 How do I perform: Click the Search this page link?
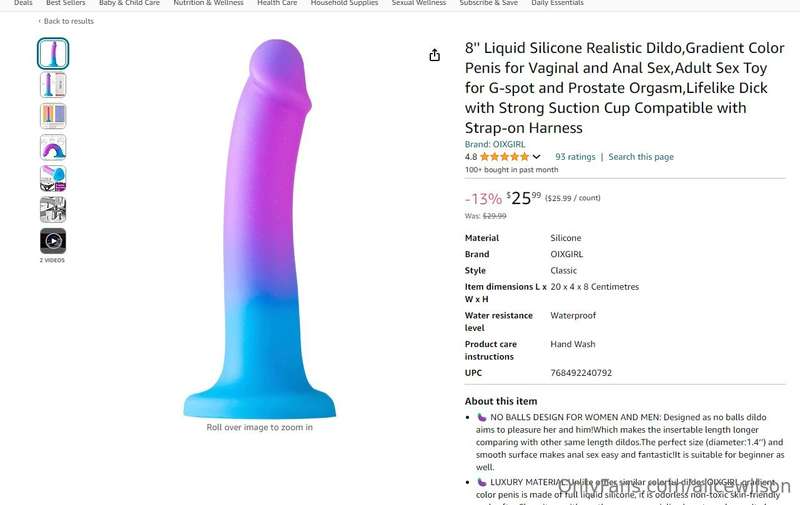641,157
